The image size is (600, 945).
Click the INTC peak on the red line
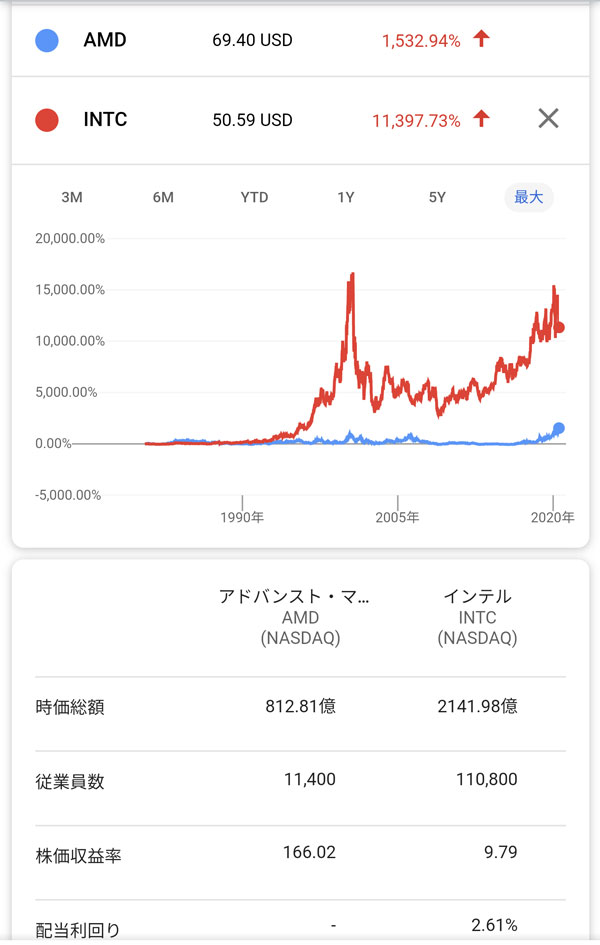[x=352, y=275]
